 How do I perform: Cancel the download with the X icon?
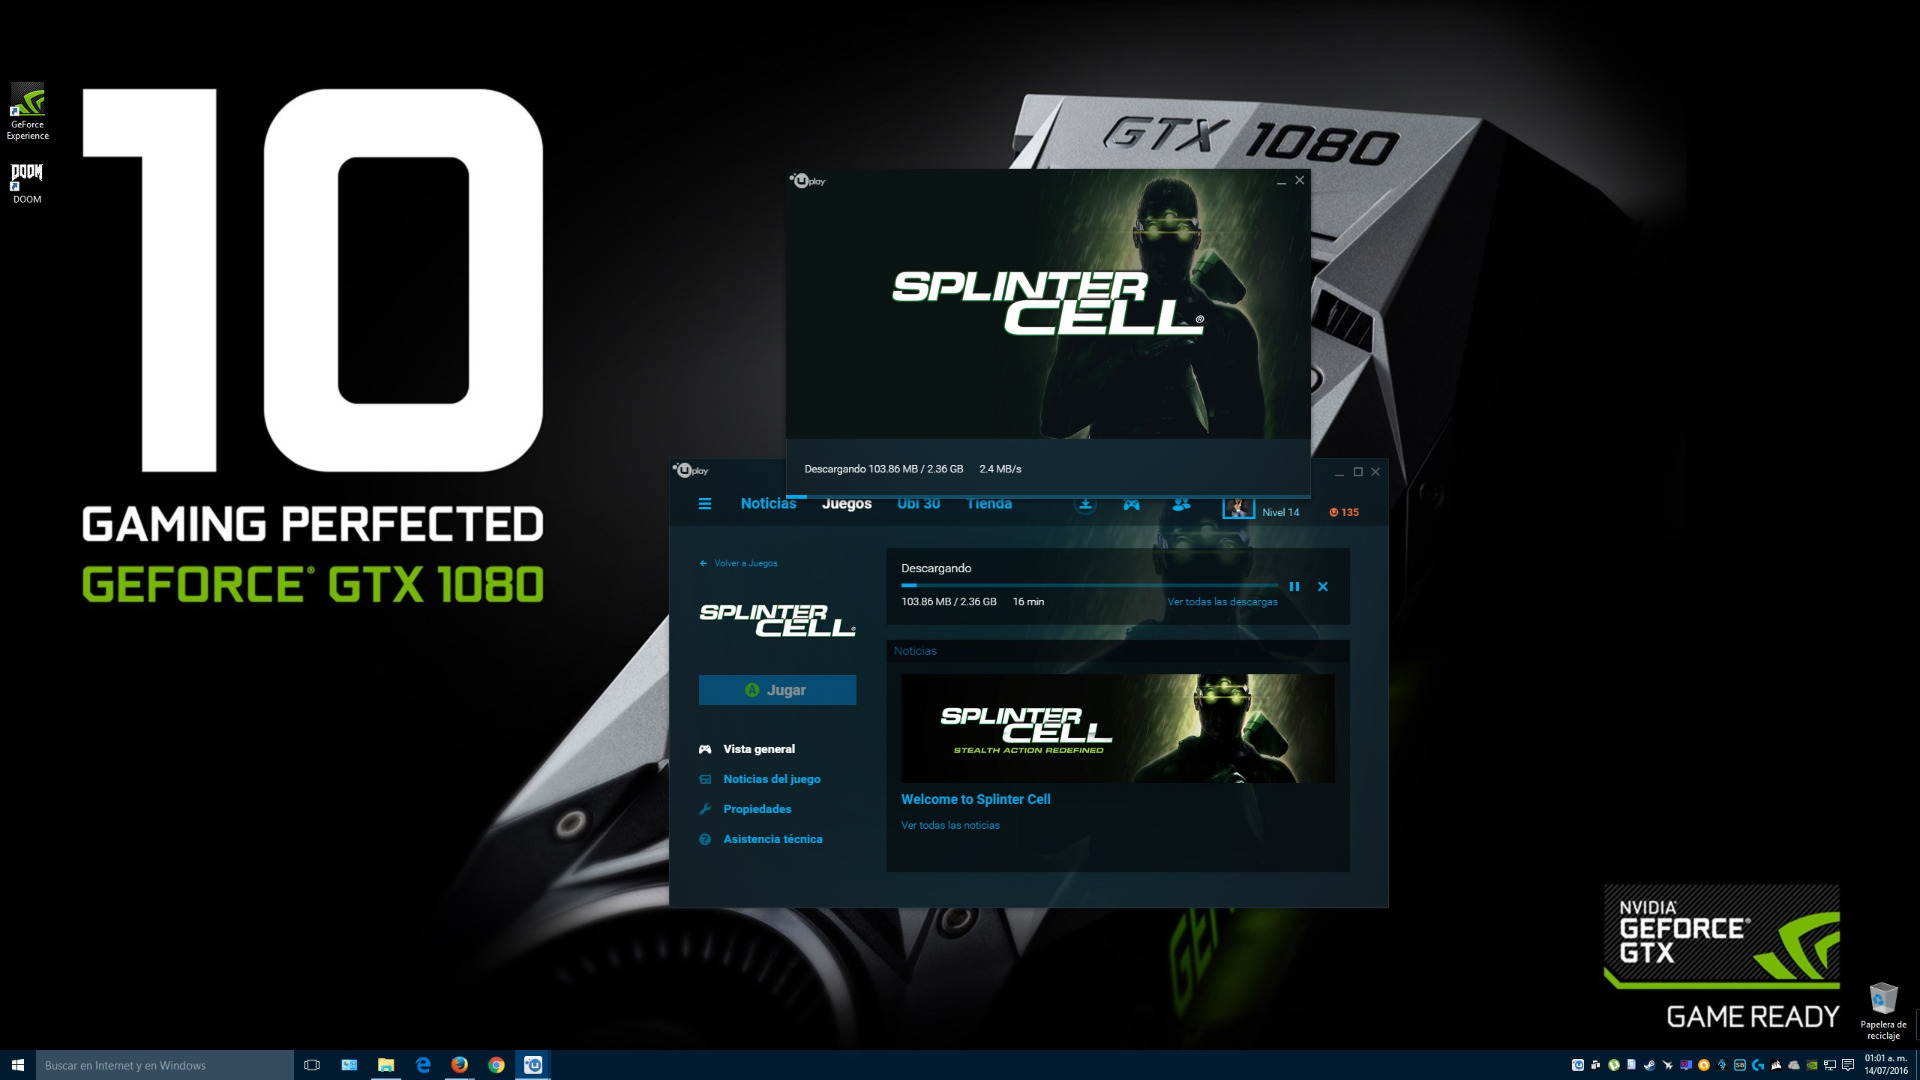[x=1323, y=587]
